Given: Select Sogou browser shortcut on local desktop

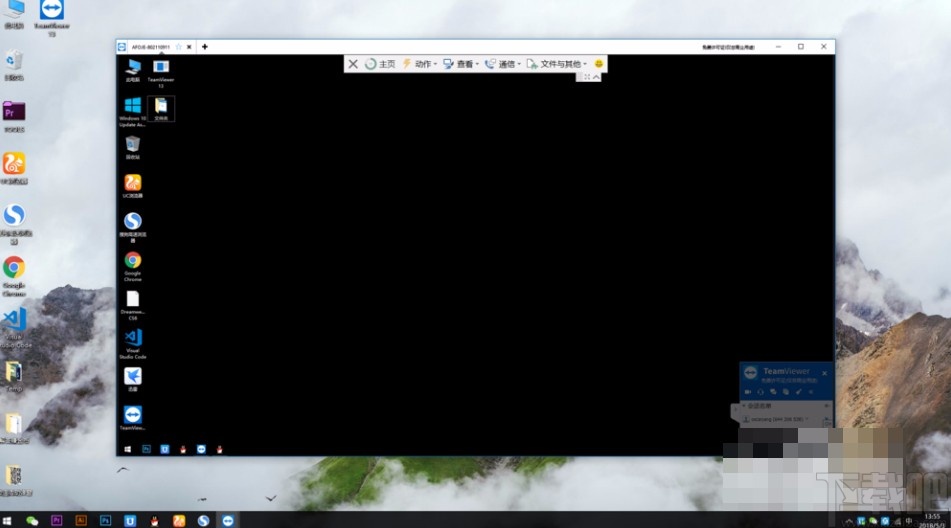Looking at the screenshot, I should 14,223.
